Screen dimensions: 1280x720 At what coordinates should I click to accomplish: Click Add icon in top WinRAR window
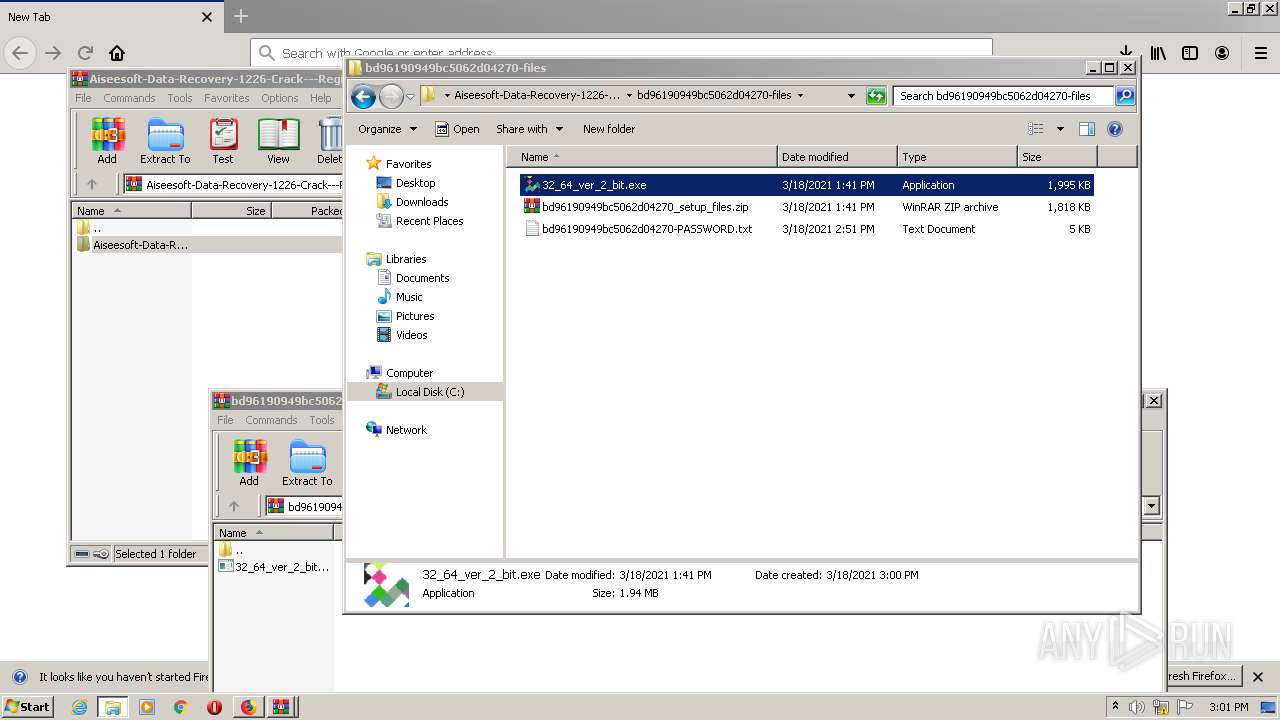point(107,141)
